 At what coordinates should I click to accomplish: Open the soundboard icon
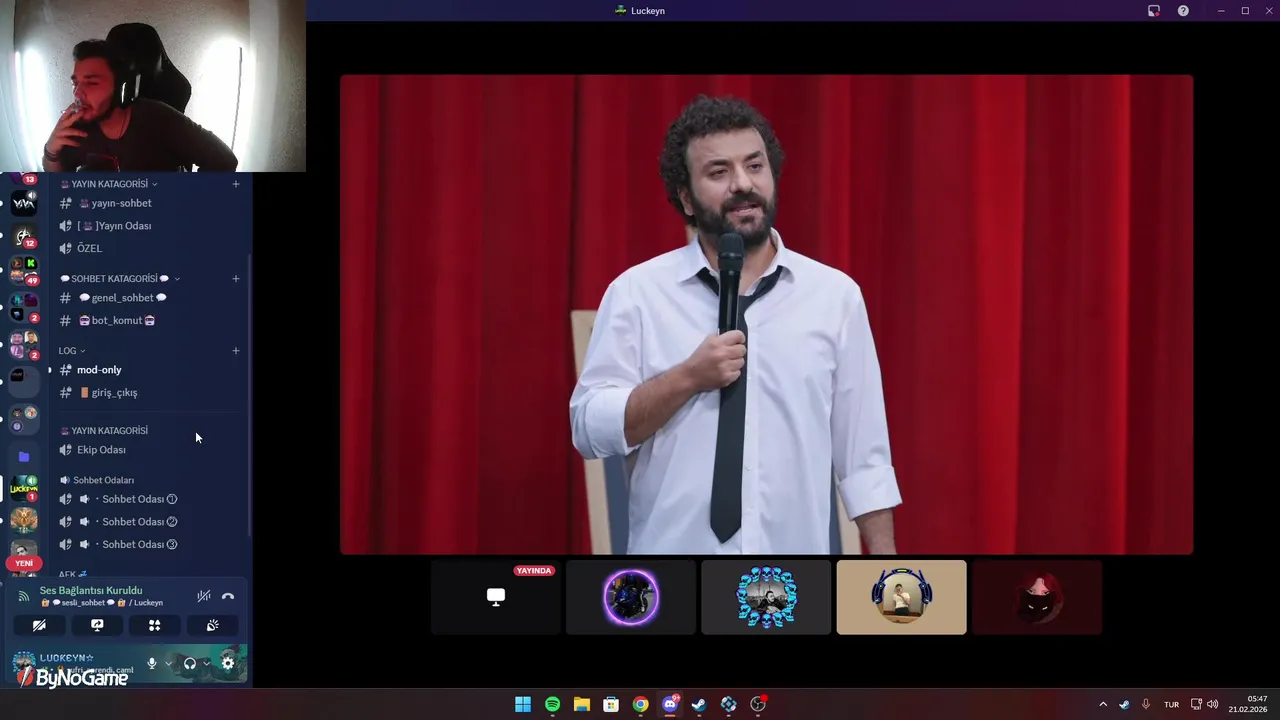coord(213,625)
